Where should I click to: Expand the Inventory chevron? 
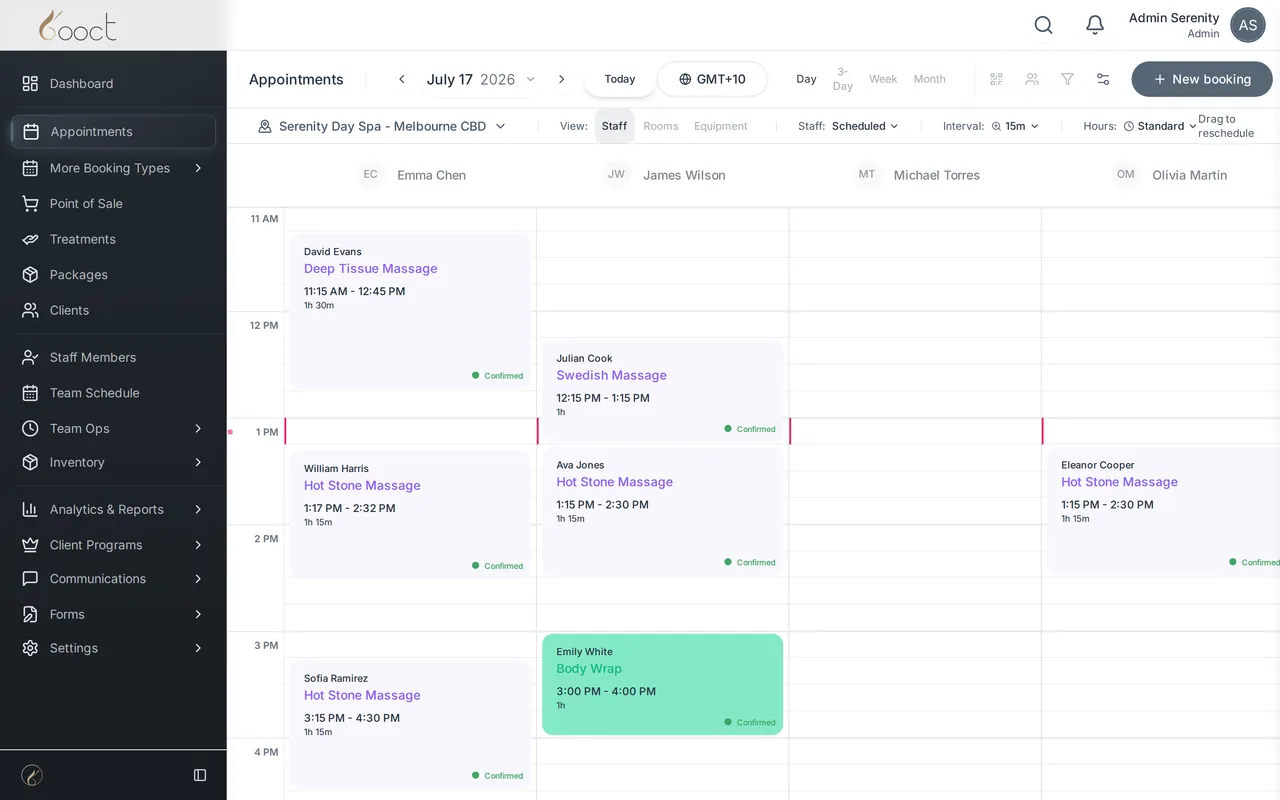198,462
